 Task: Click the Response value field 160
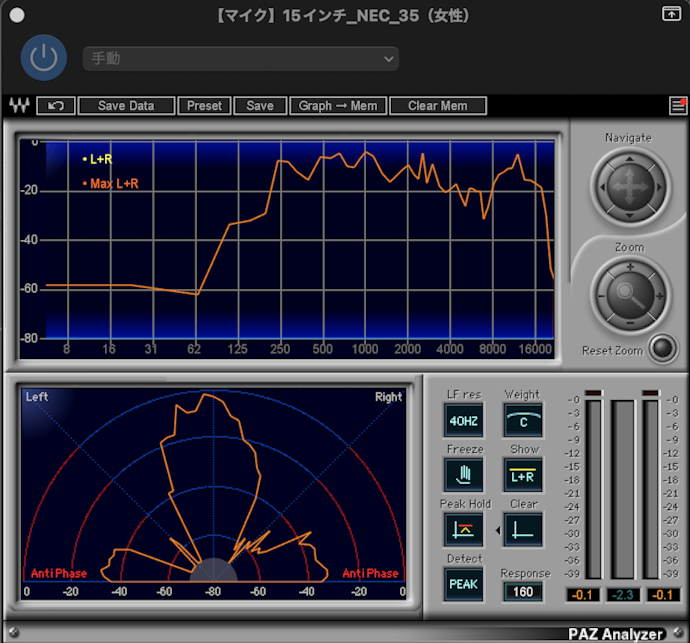(523, 592)
